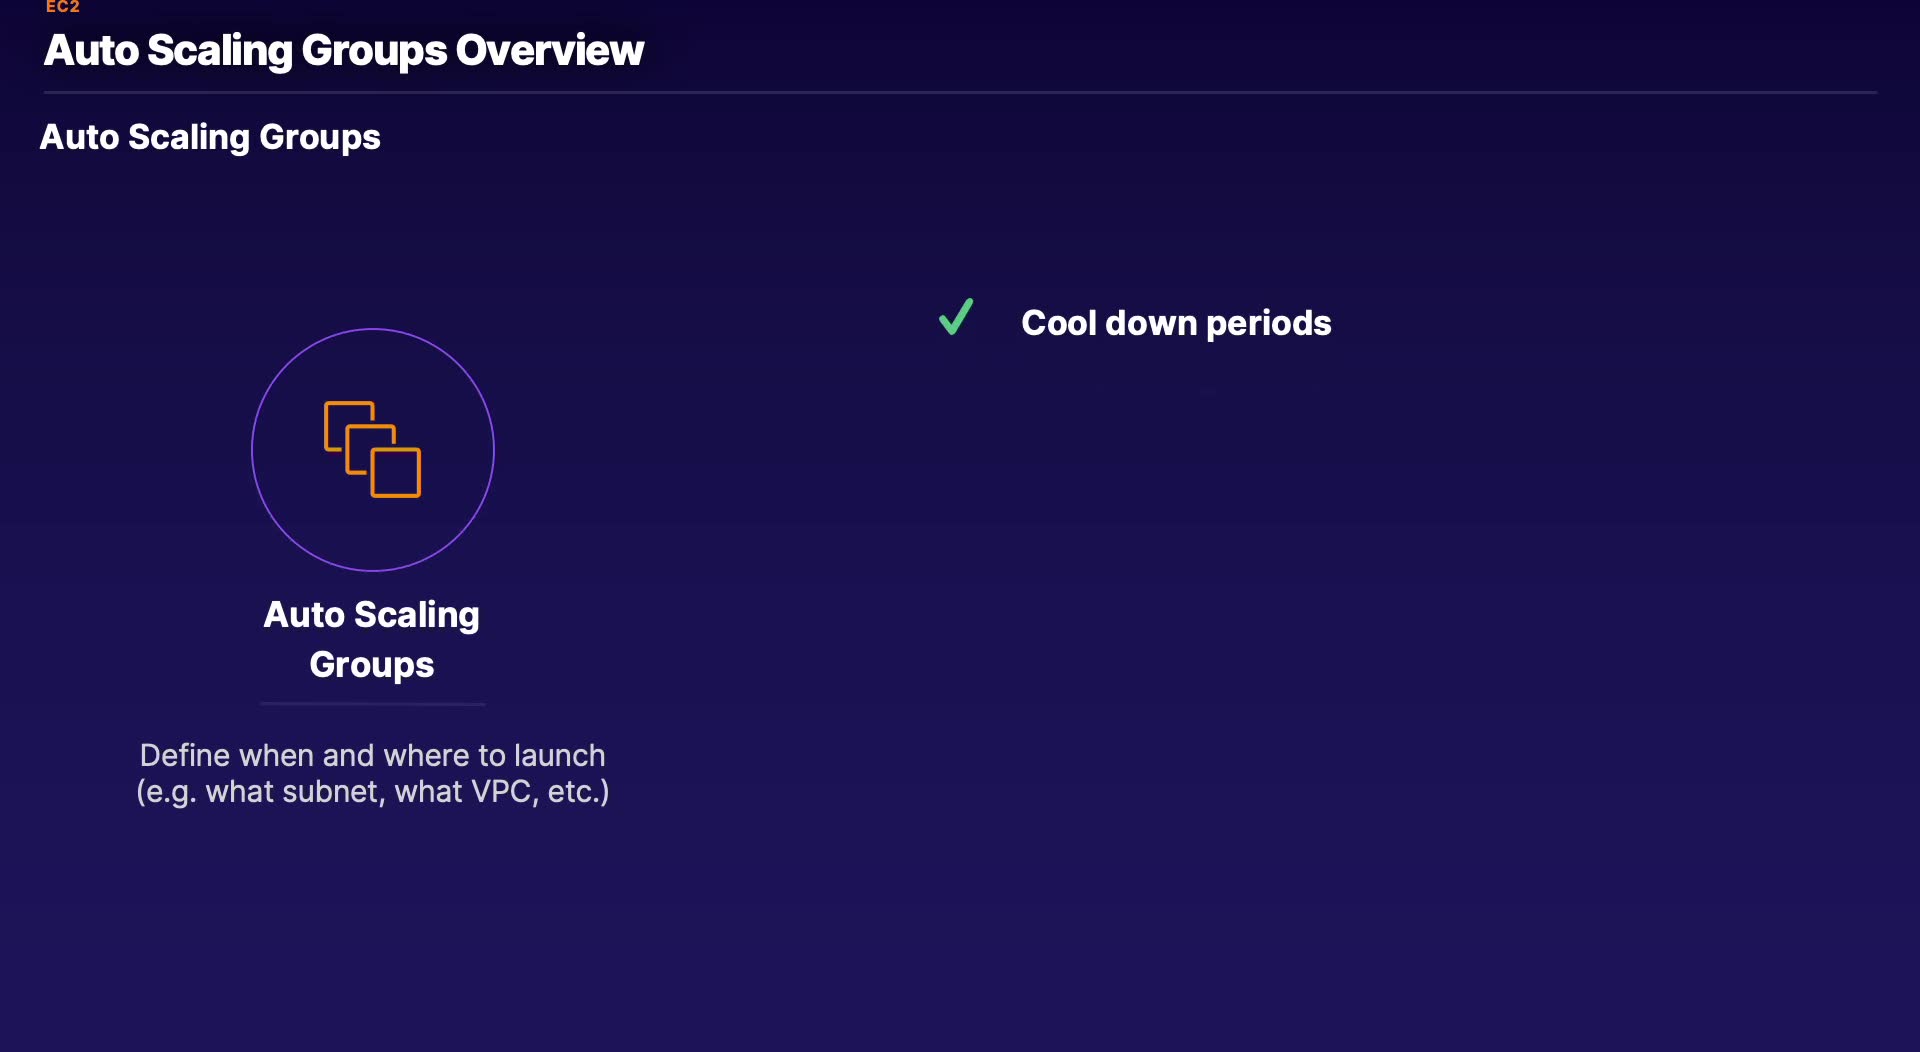
Task: Click the word 'periods' in the bullet
Action: tap(1268, 323)
